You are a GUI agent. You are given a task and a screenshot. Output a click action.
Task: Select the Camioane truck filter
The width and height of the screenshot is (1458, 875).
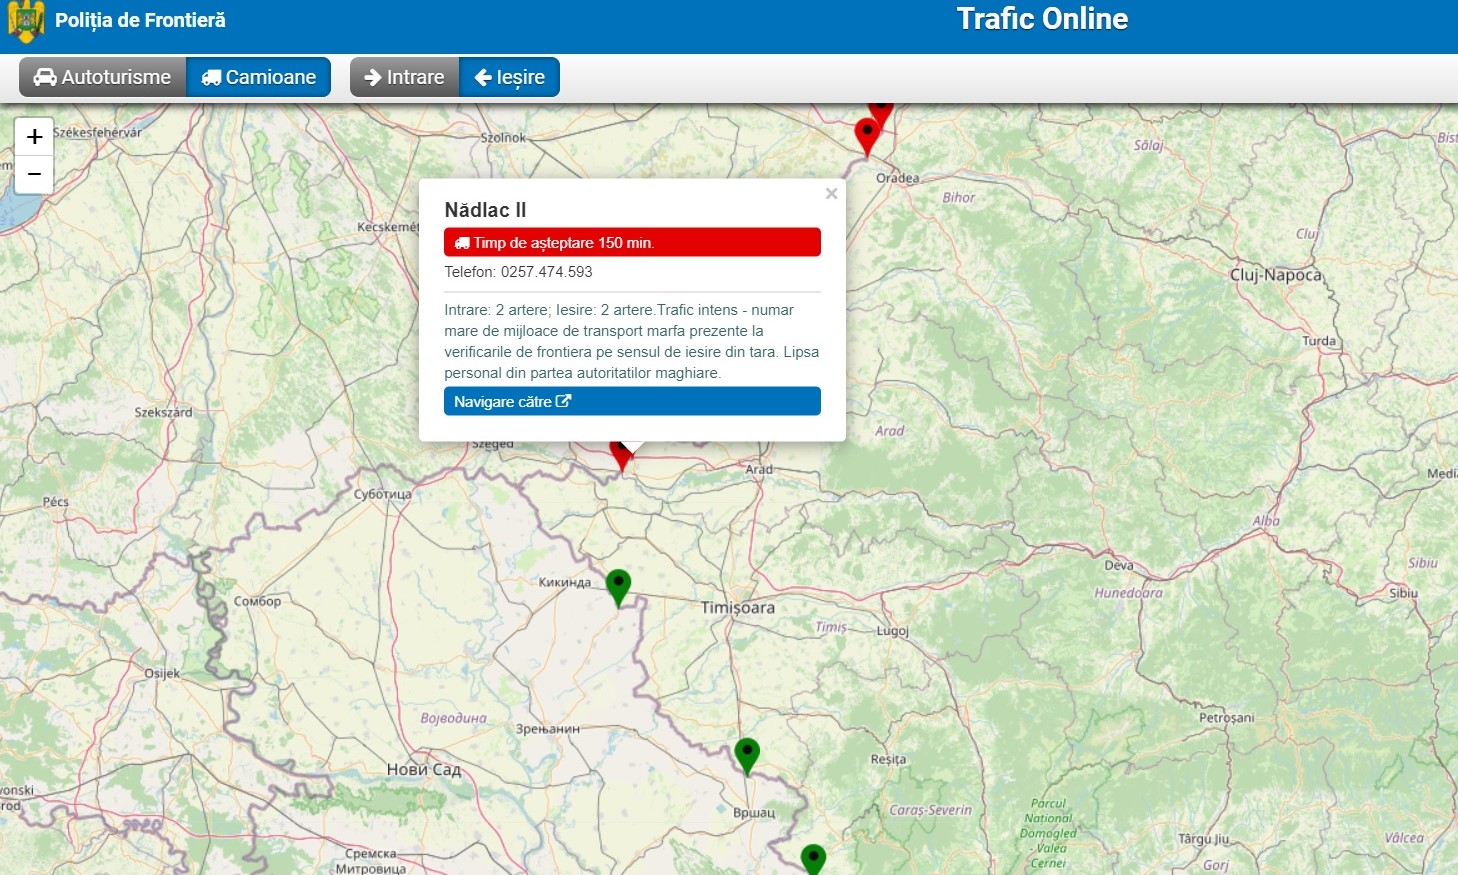[x=259, y=77]
